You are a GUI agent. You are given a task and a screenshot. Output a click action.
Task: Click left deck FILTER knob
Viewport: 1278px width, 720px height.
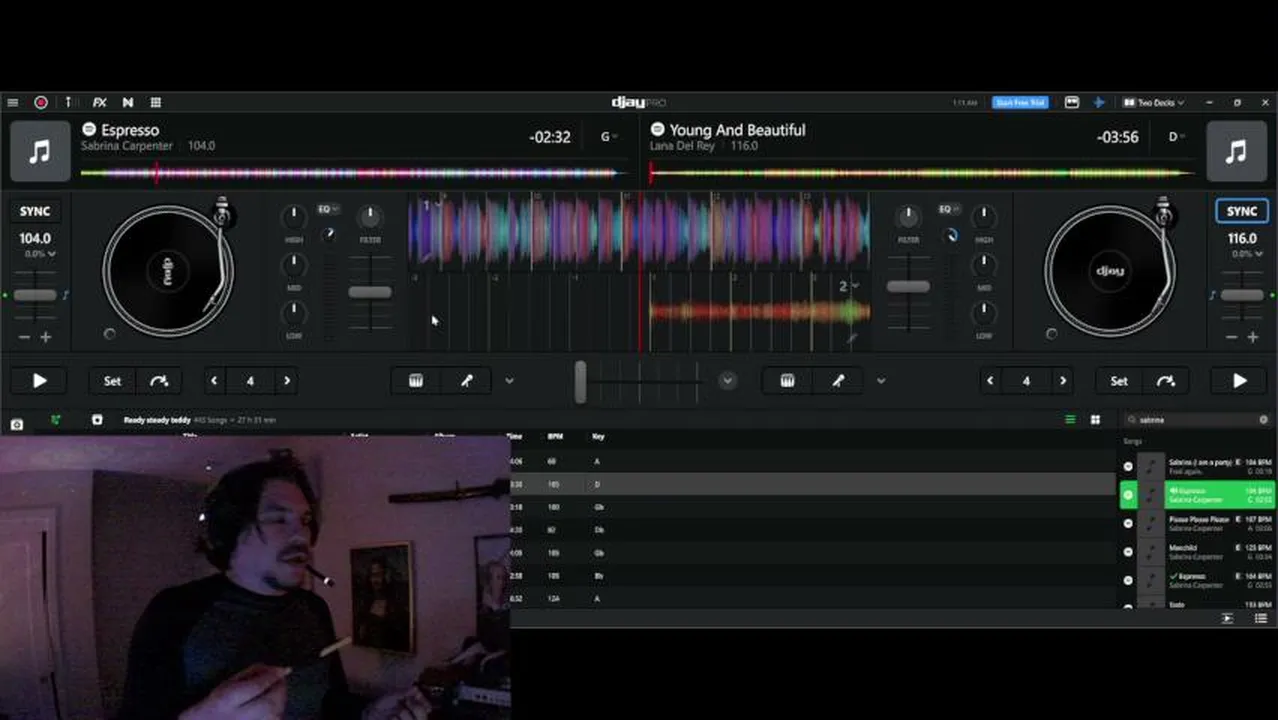(370, 216)
